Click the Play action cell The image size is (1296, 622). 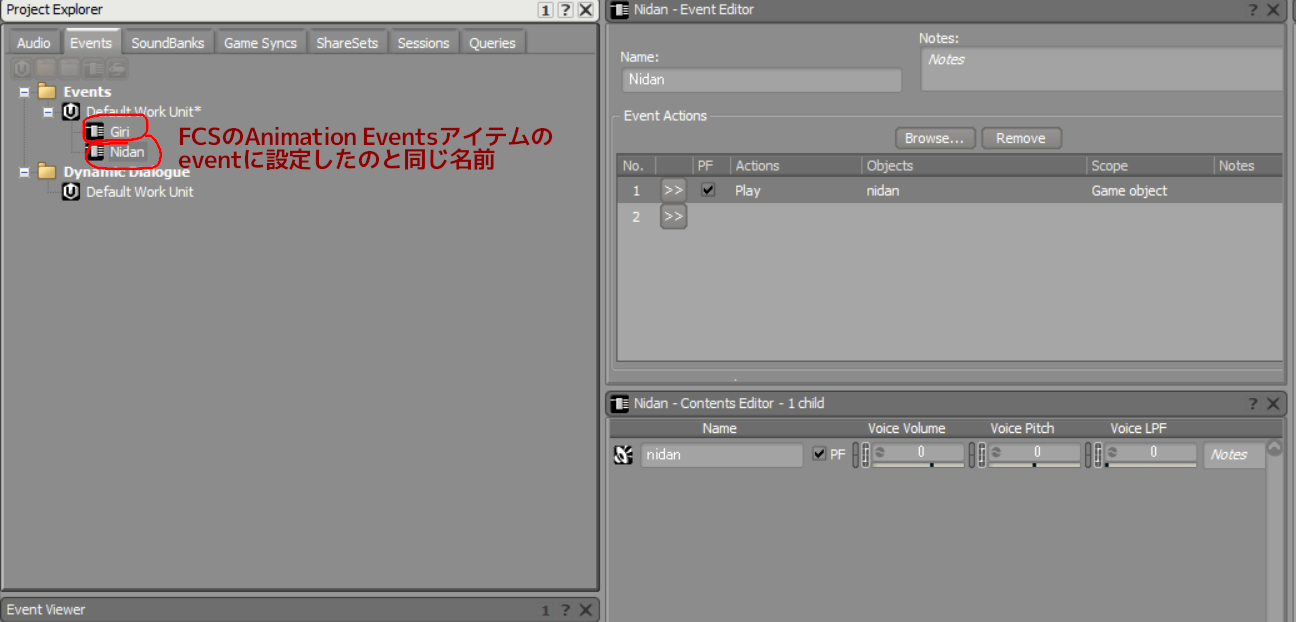point(796,190)
